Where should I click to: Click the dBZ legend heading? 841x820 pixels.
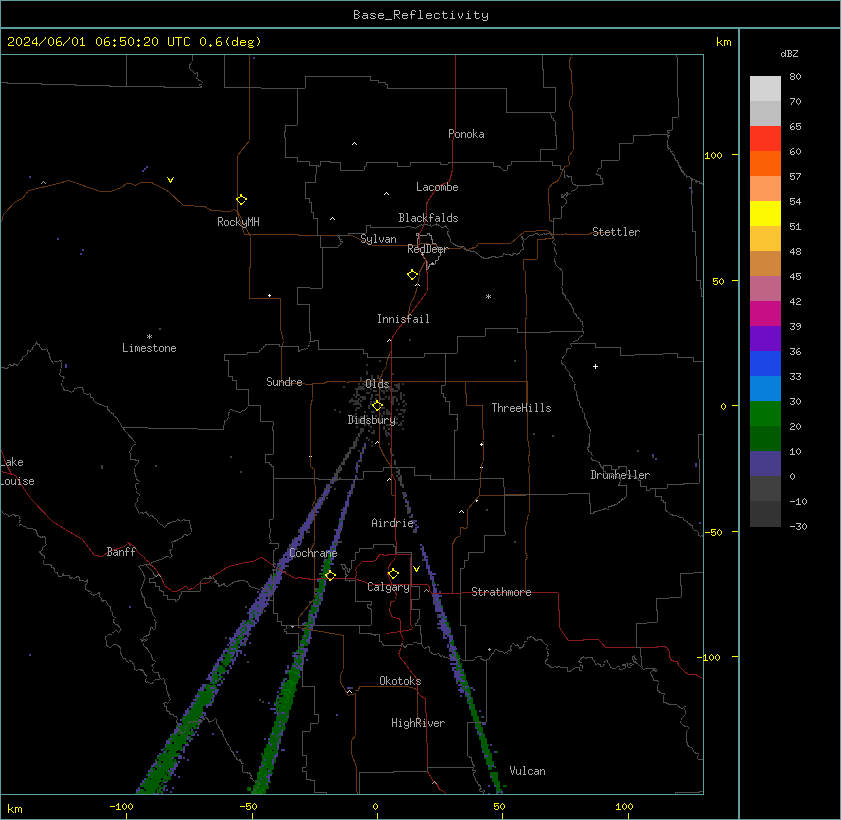click(789, 54)
